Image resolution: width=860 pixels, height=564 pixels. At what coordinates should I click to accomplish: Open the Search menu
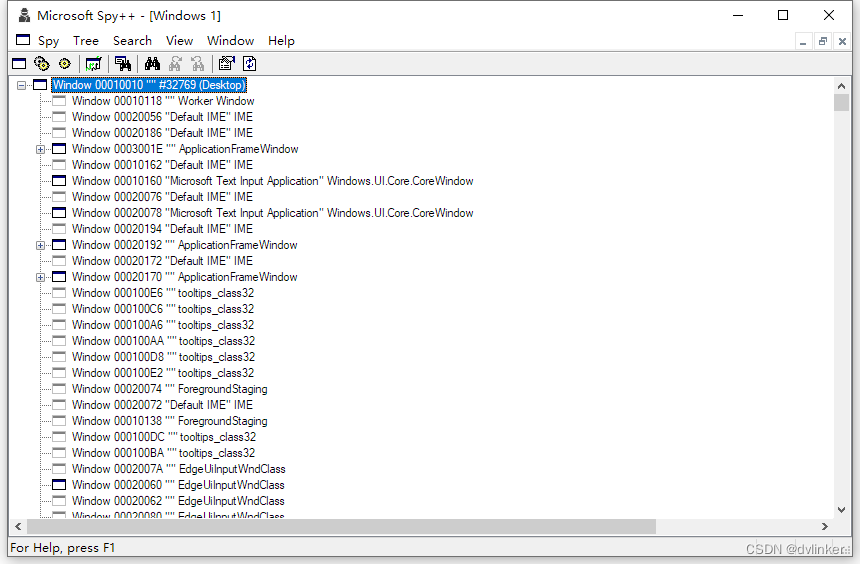132,41
